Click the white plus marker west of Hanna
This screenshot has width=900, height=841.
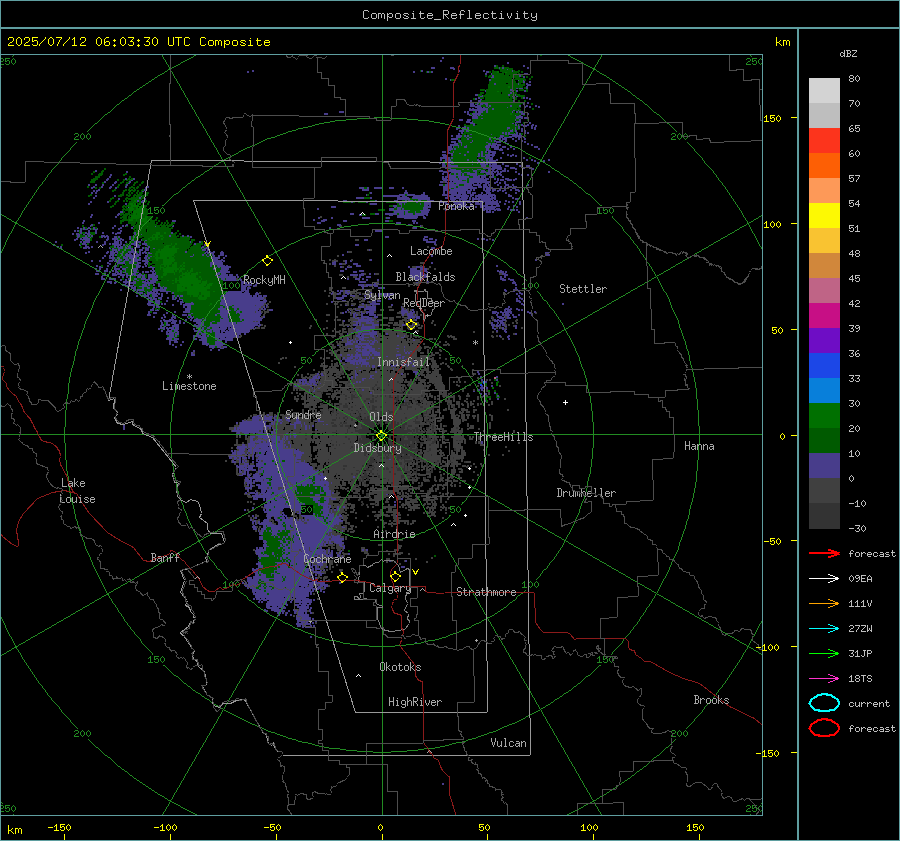point(565,402)
